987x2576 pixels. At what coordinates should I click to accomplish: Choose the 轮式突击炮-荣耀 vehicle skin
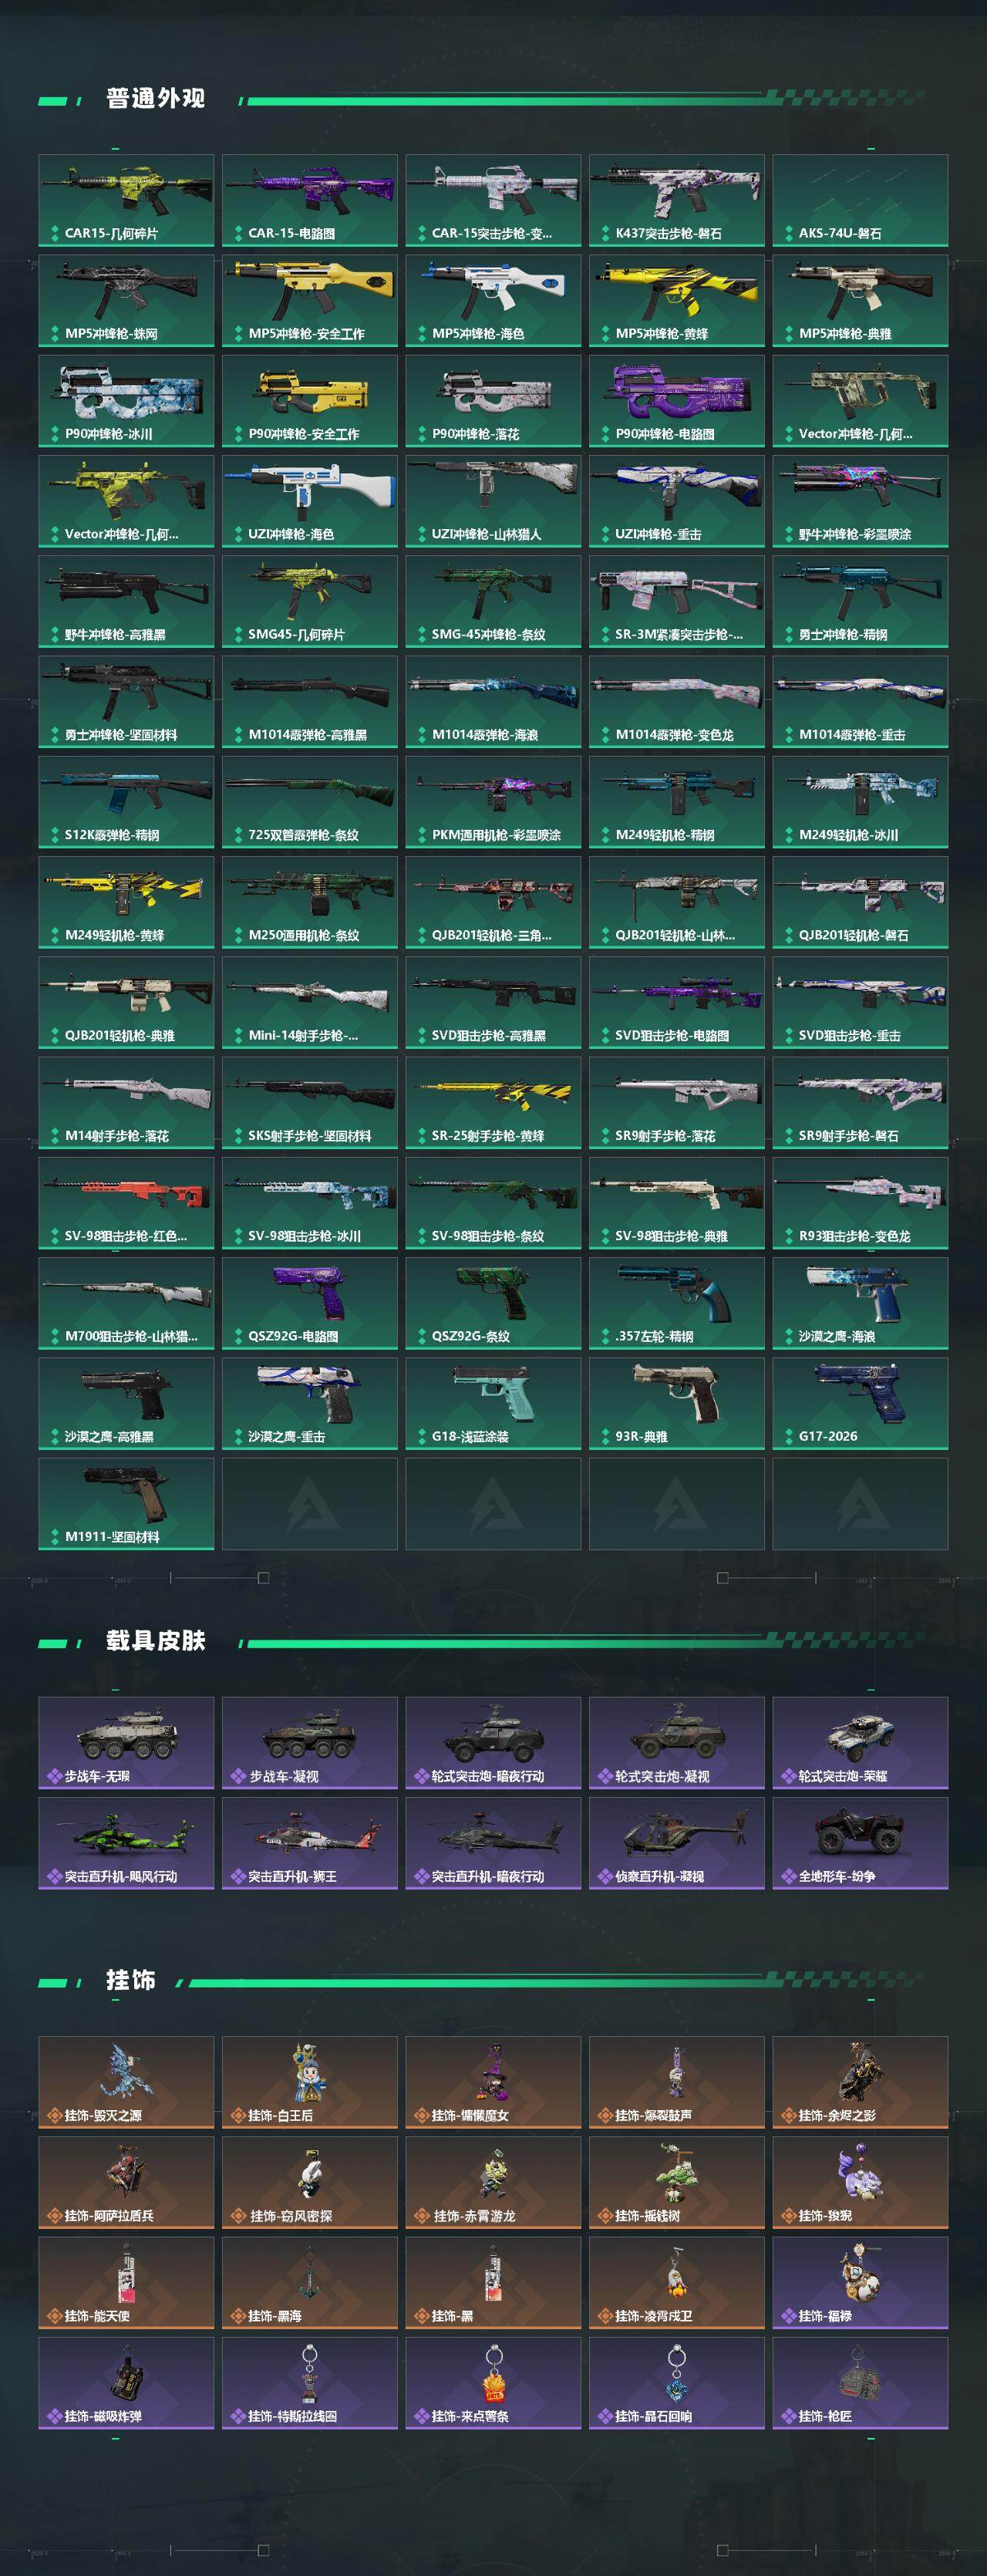click(860, 1743)
